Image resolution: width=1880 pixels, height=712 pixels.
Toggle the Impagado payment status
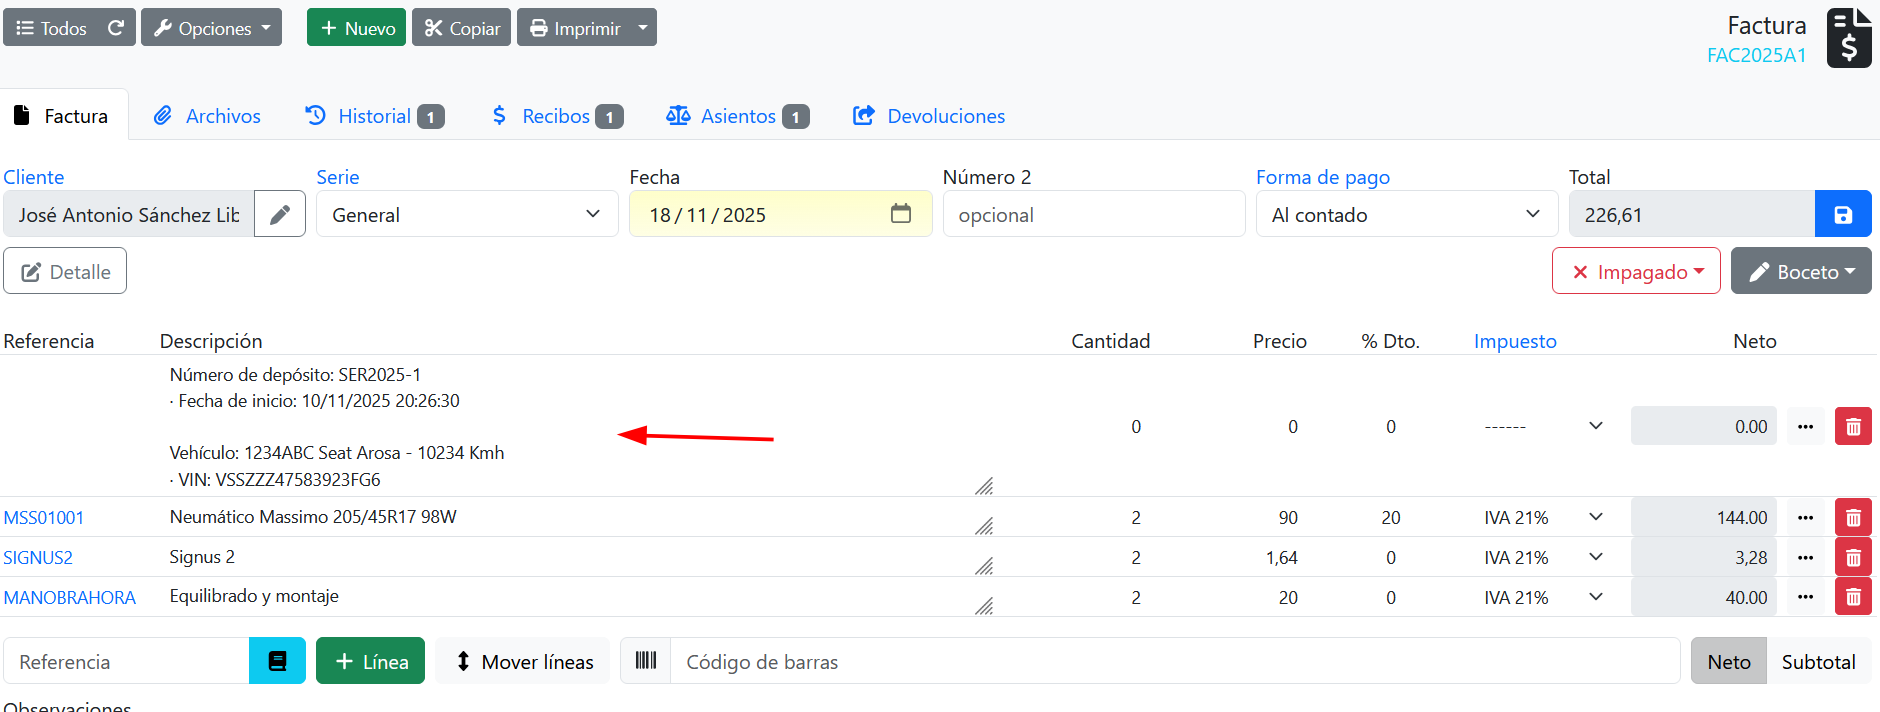[1636, 272]
